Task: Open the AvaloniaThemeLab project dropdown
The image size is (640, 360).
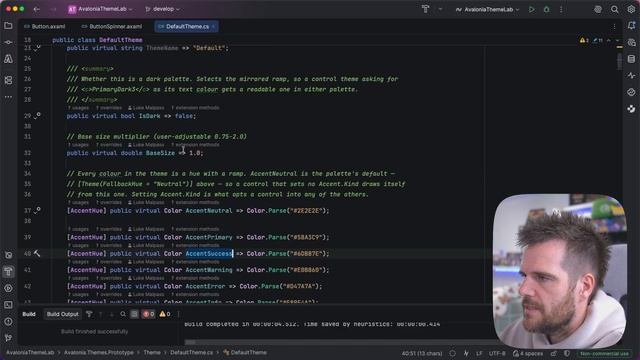Action: click(101, 9)
